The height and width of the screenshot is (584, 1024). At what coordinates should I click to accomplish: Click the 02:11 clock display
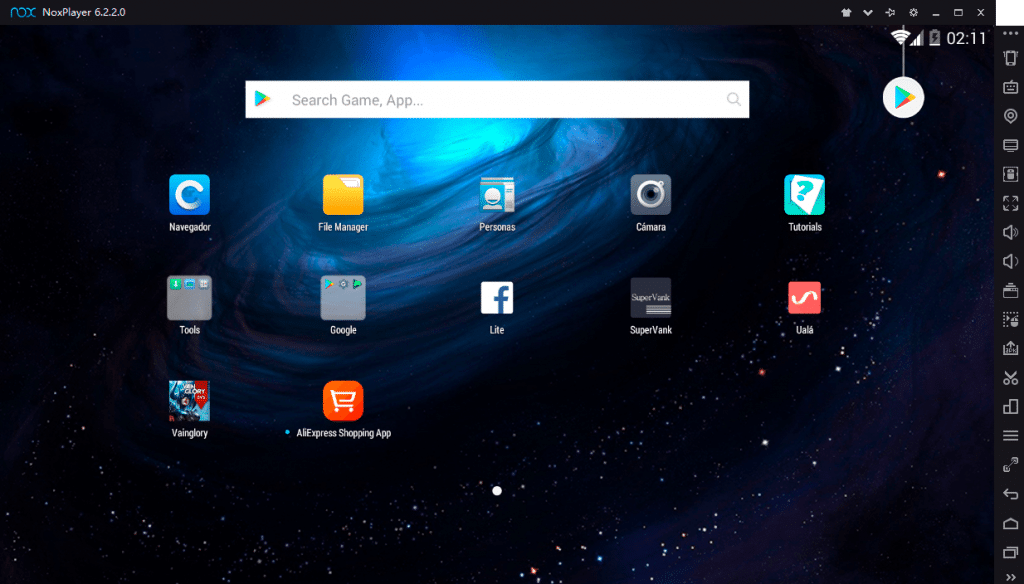pos(966,39)
